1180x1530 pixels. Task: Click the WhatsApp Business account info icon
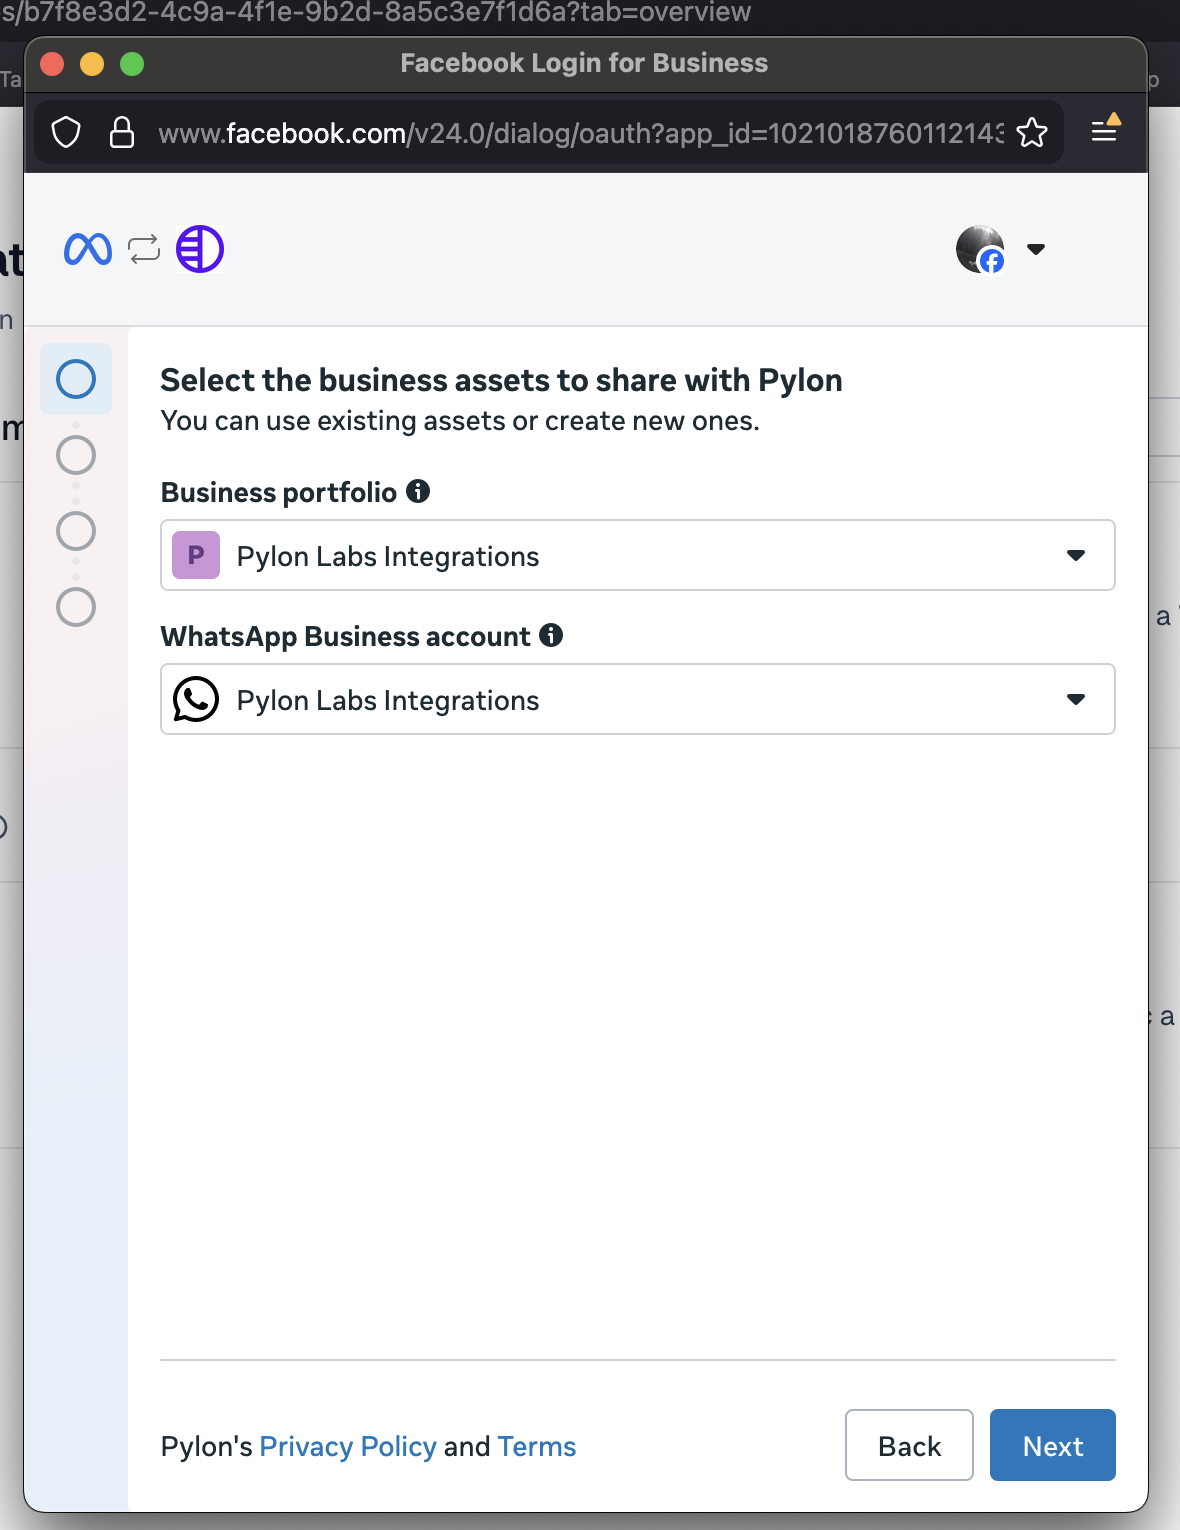click(551, 635)
